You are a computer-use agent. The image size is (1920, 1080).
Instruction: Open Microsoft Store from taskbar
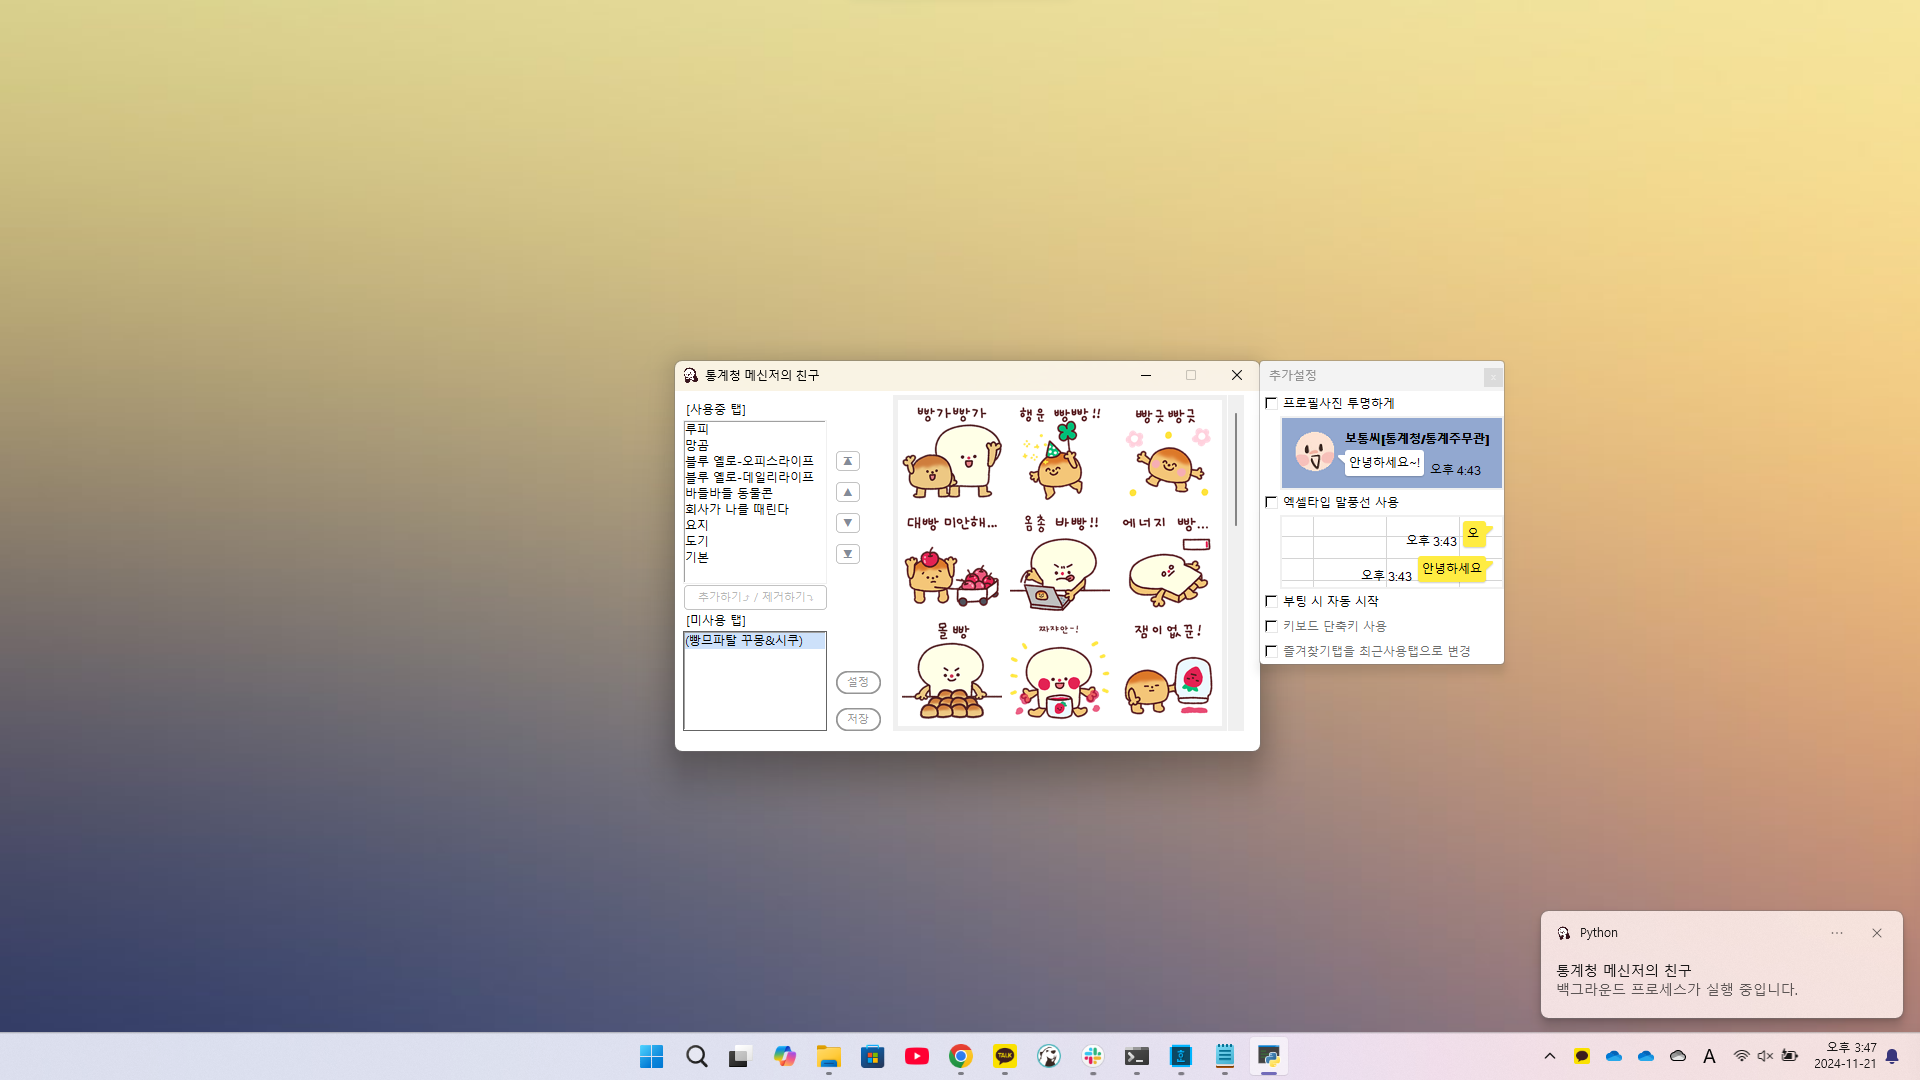[872, 1056]
